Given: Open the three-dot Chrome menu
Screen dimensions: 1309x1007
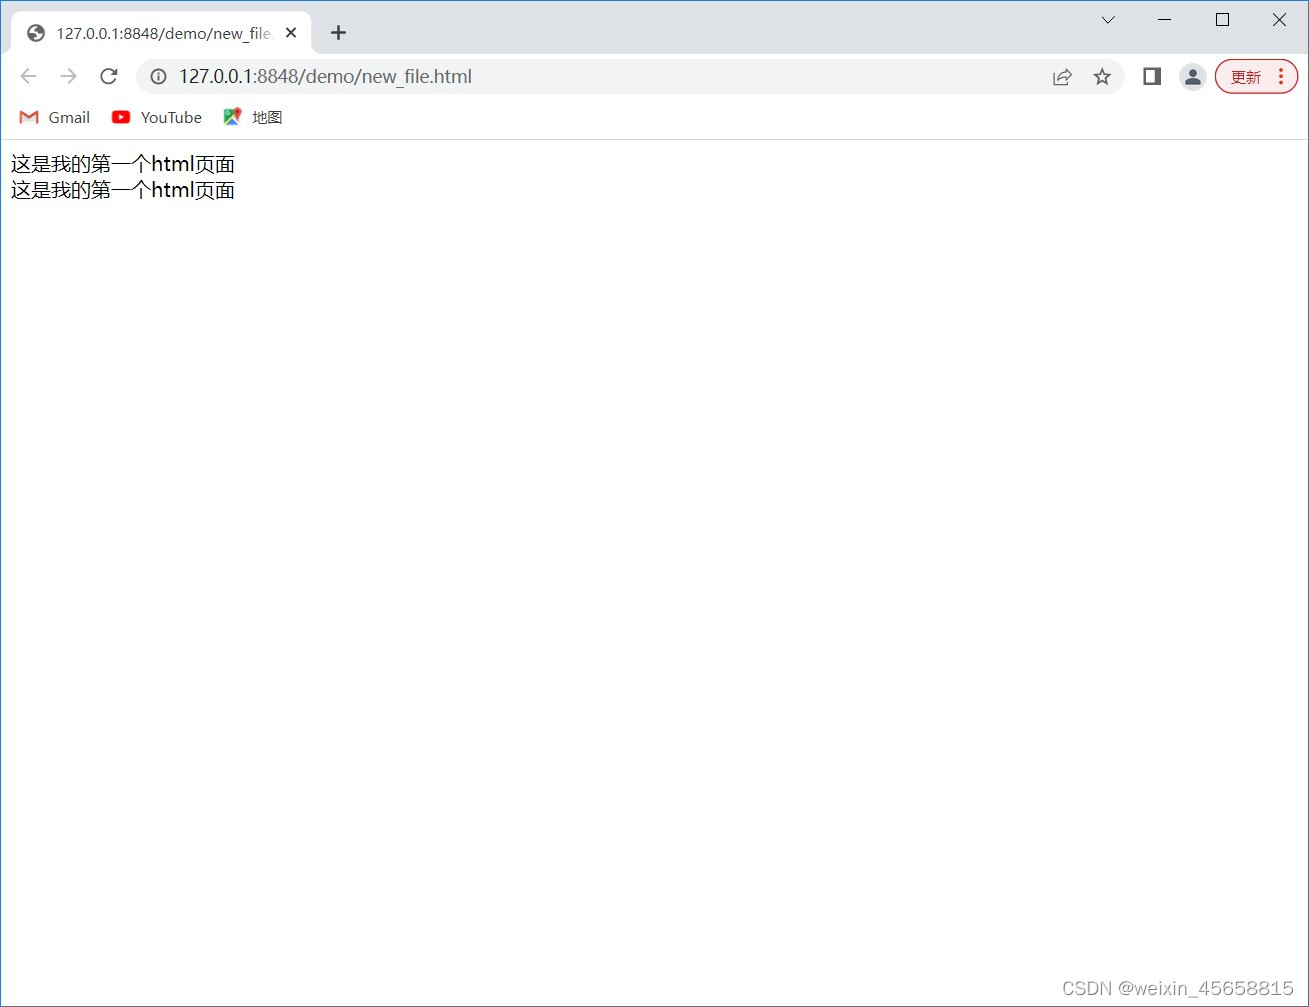Looking at the screenshot, I should point(1281,77).
